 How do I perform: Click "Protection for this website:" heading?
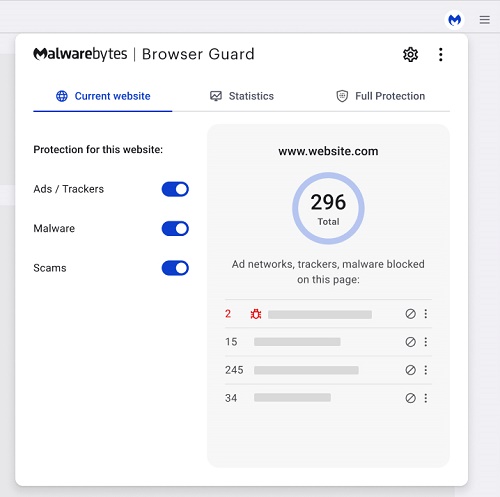click(98, 150)
